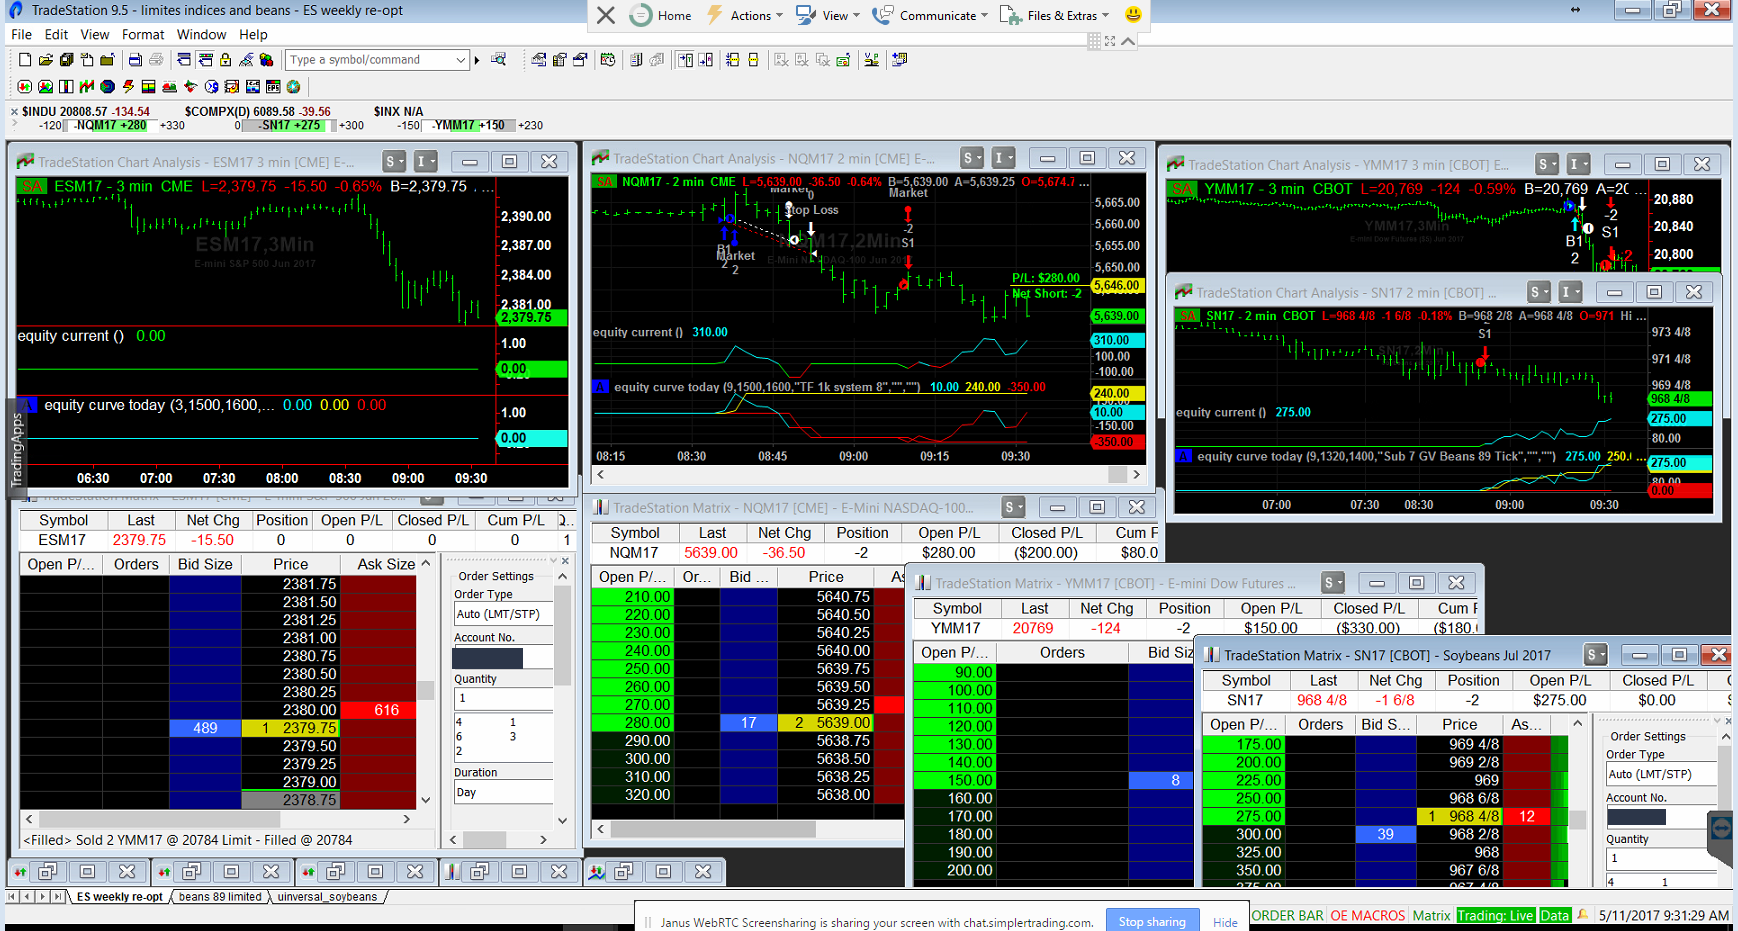Click the EPS icon in shortcut bar
This screenshot has height=931, width=1738.
point(272,87)
